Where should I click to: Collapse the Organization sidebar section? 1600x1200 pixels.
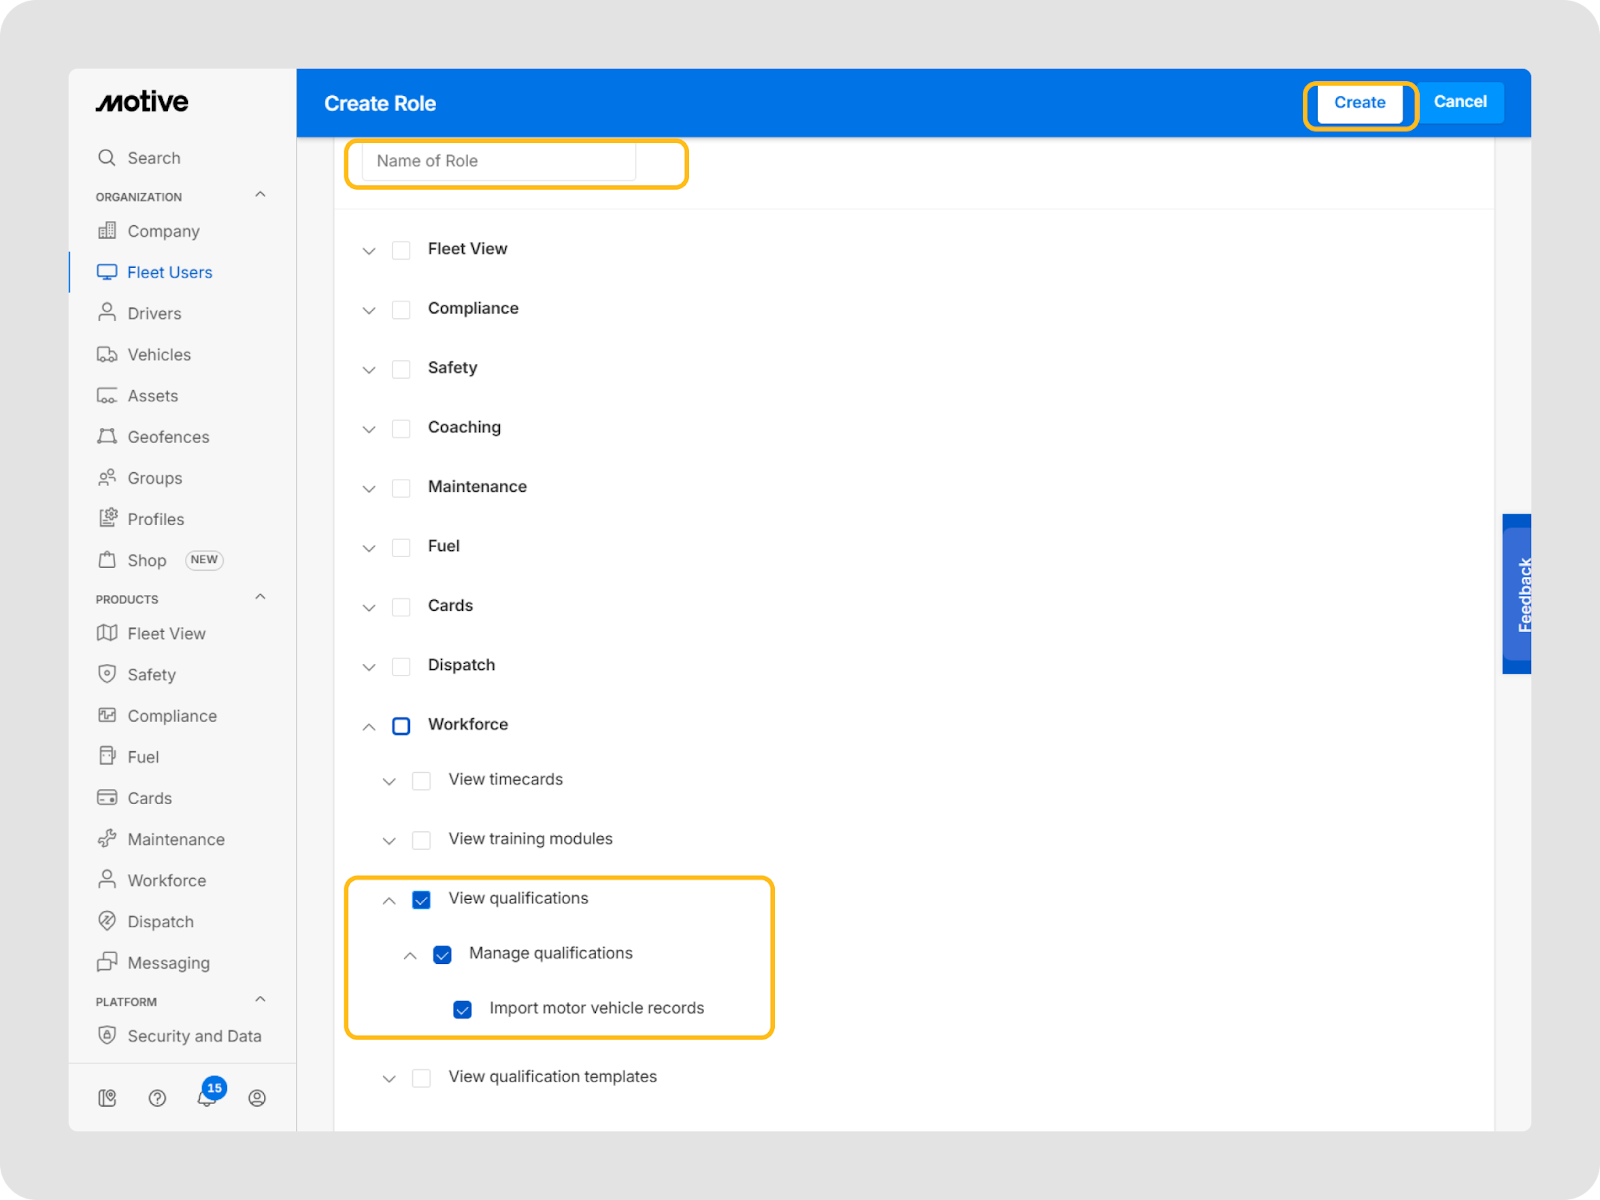260,195
